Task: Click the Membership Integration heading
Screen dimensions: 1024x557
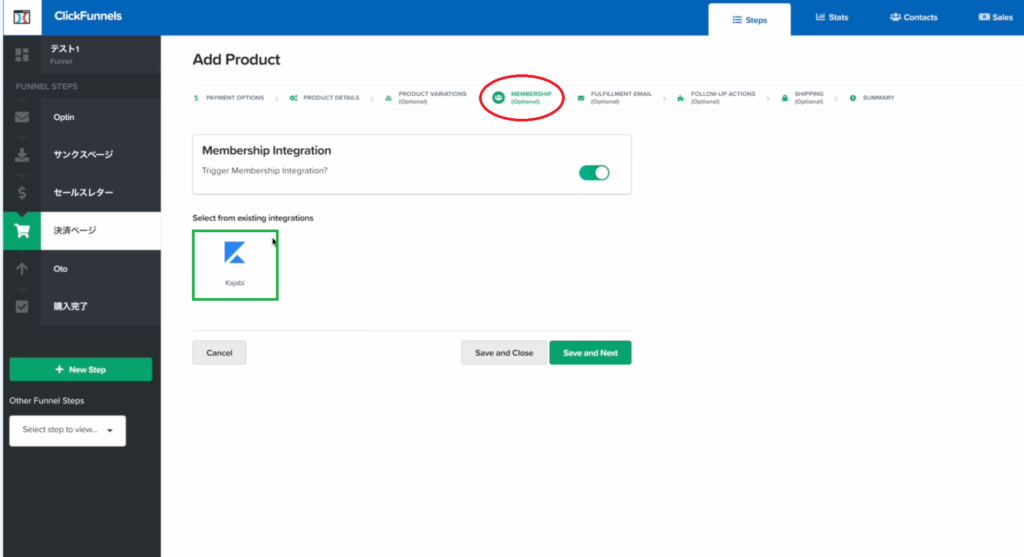Action: coord(266,151)
